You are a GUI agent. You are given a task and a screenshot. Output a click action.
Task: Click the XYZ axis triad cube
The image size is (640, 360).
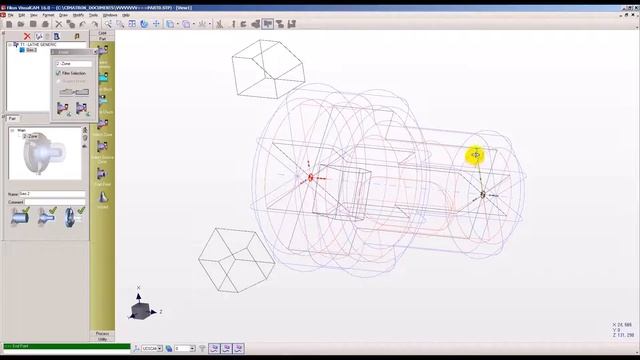click(141, 310)
